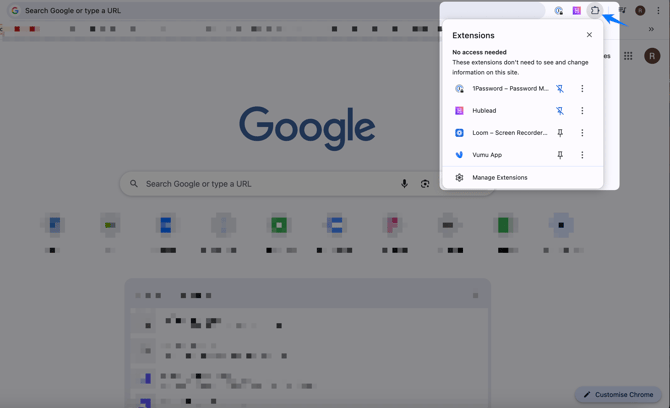
Task: Unpin Hublead from the toolbar
Action: point(560,111)
